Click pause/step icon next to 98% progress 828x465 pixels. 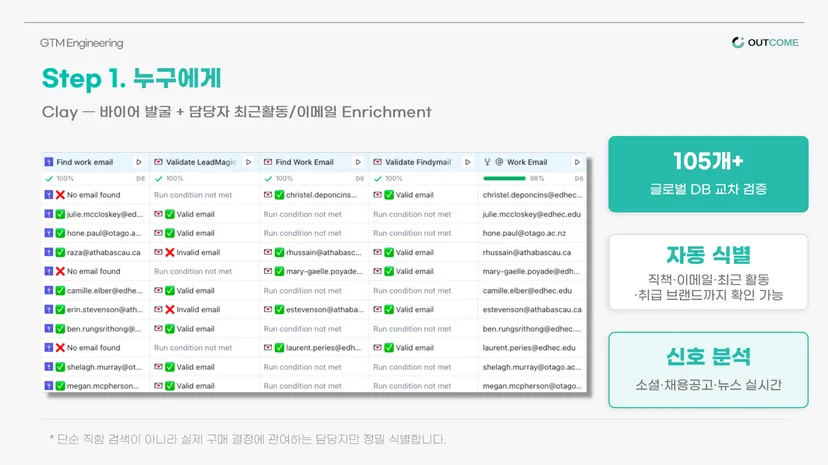click(x=579, y=178)
